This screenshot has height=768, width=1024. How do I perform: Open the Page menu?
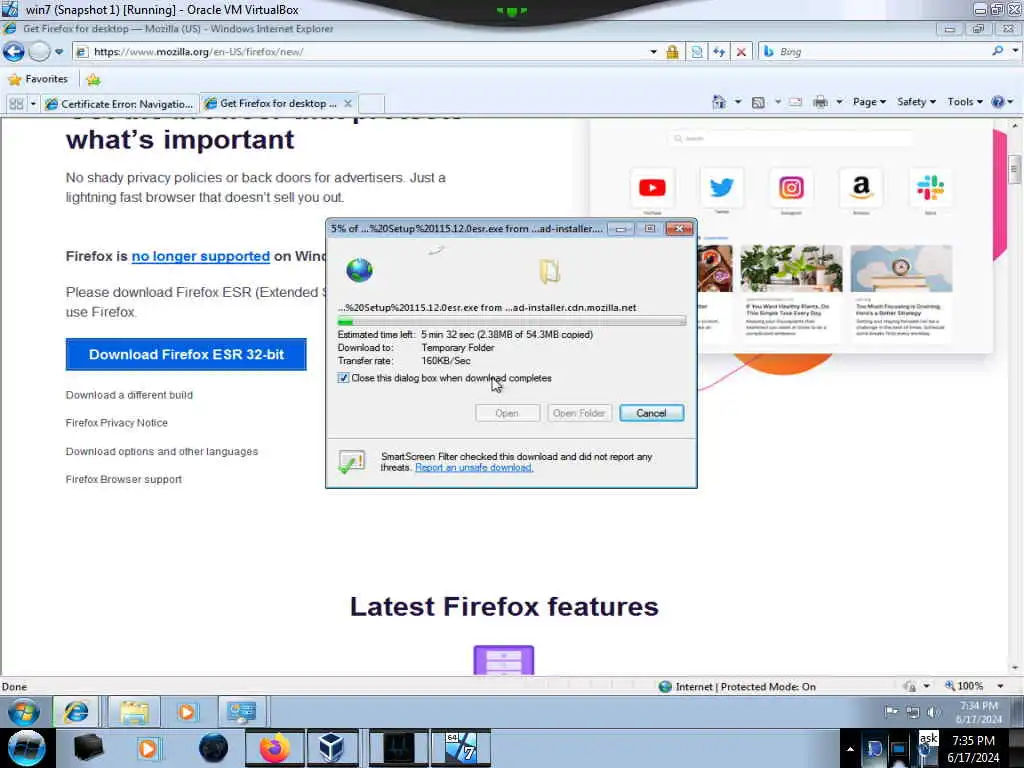[869, 102]
